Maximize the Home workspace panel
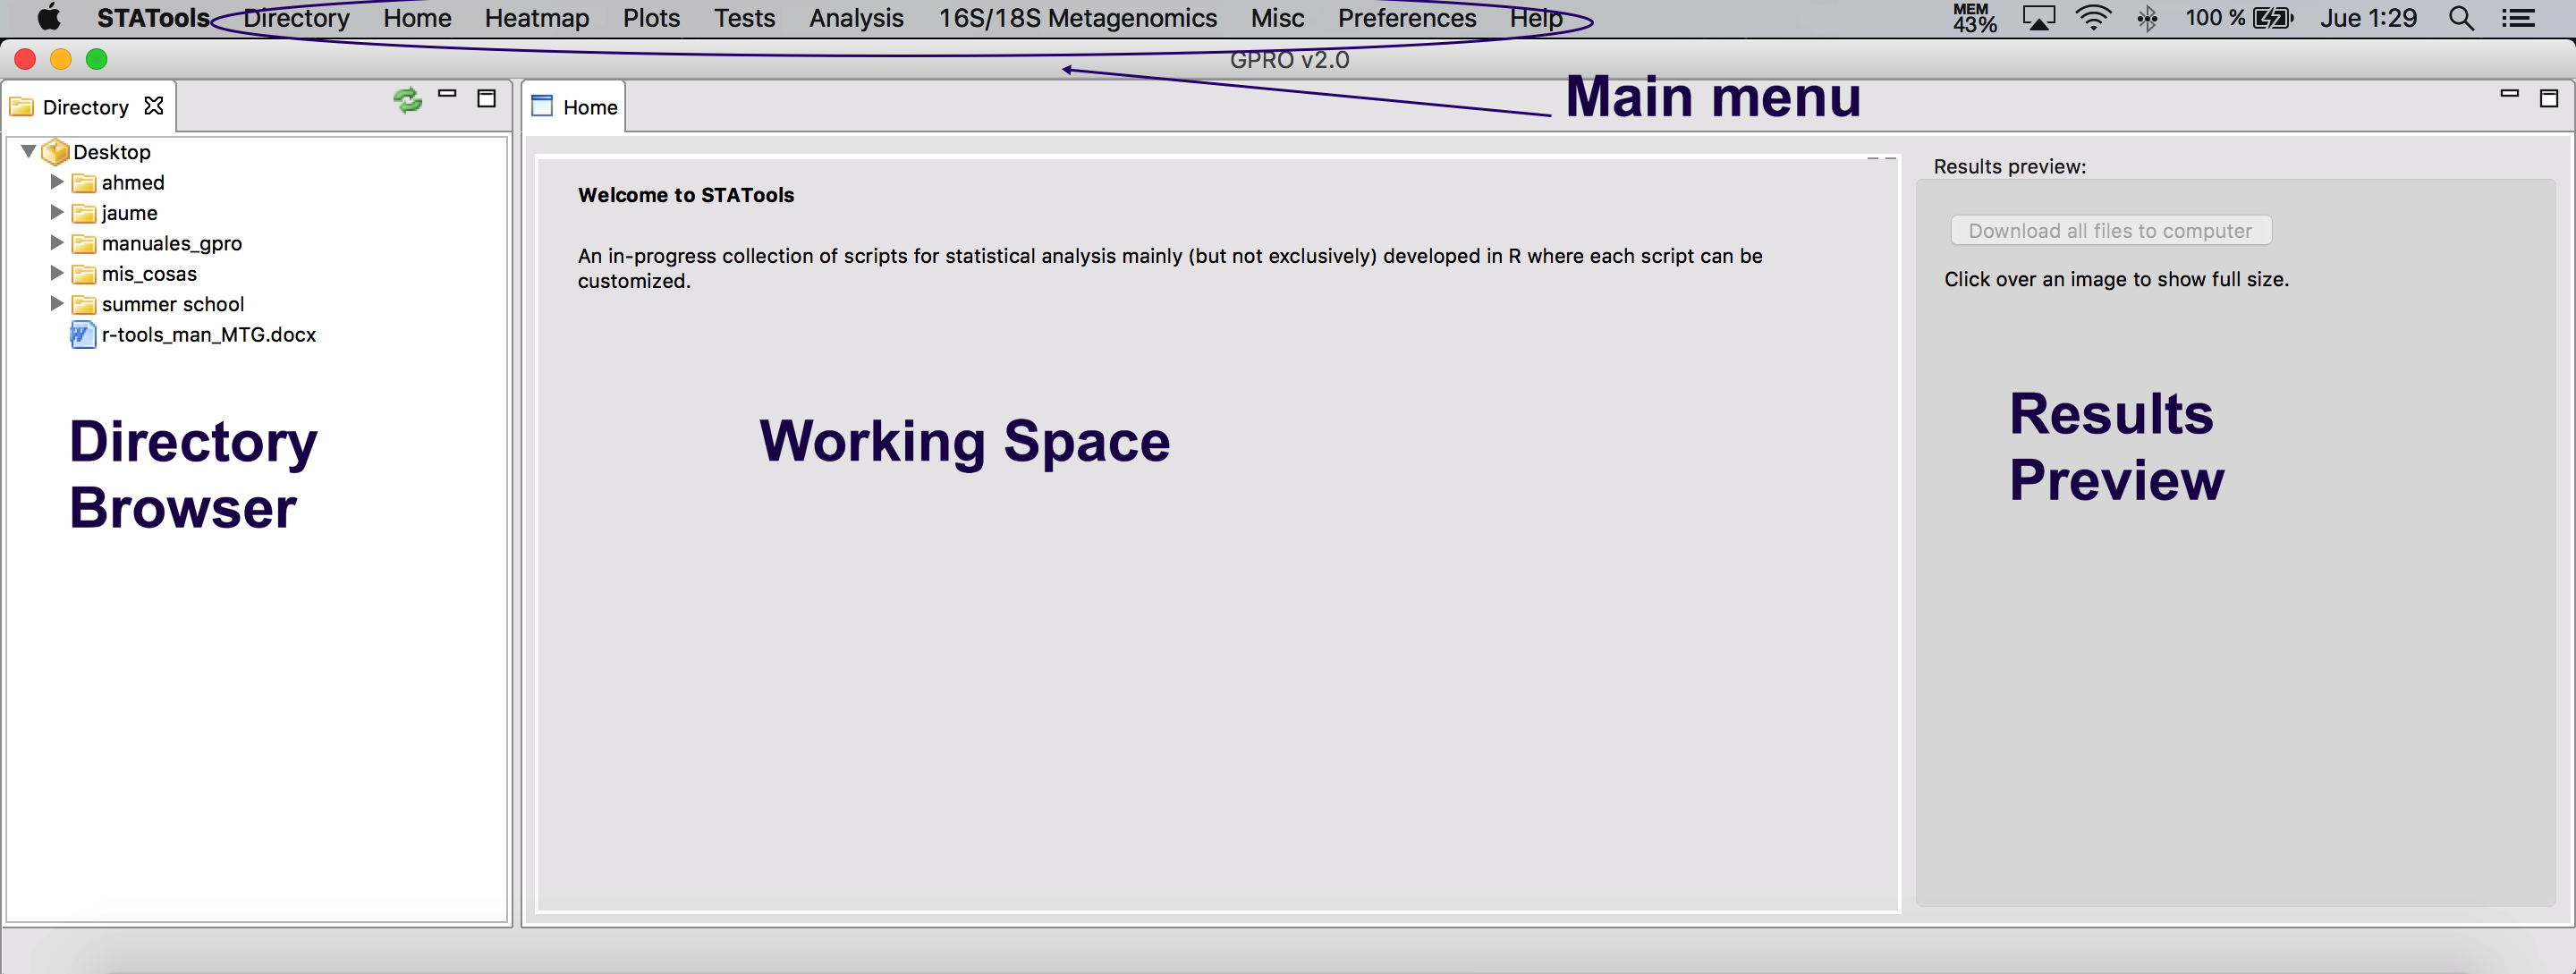 tap(2549, 98)
